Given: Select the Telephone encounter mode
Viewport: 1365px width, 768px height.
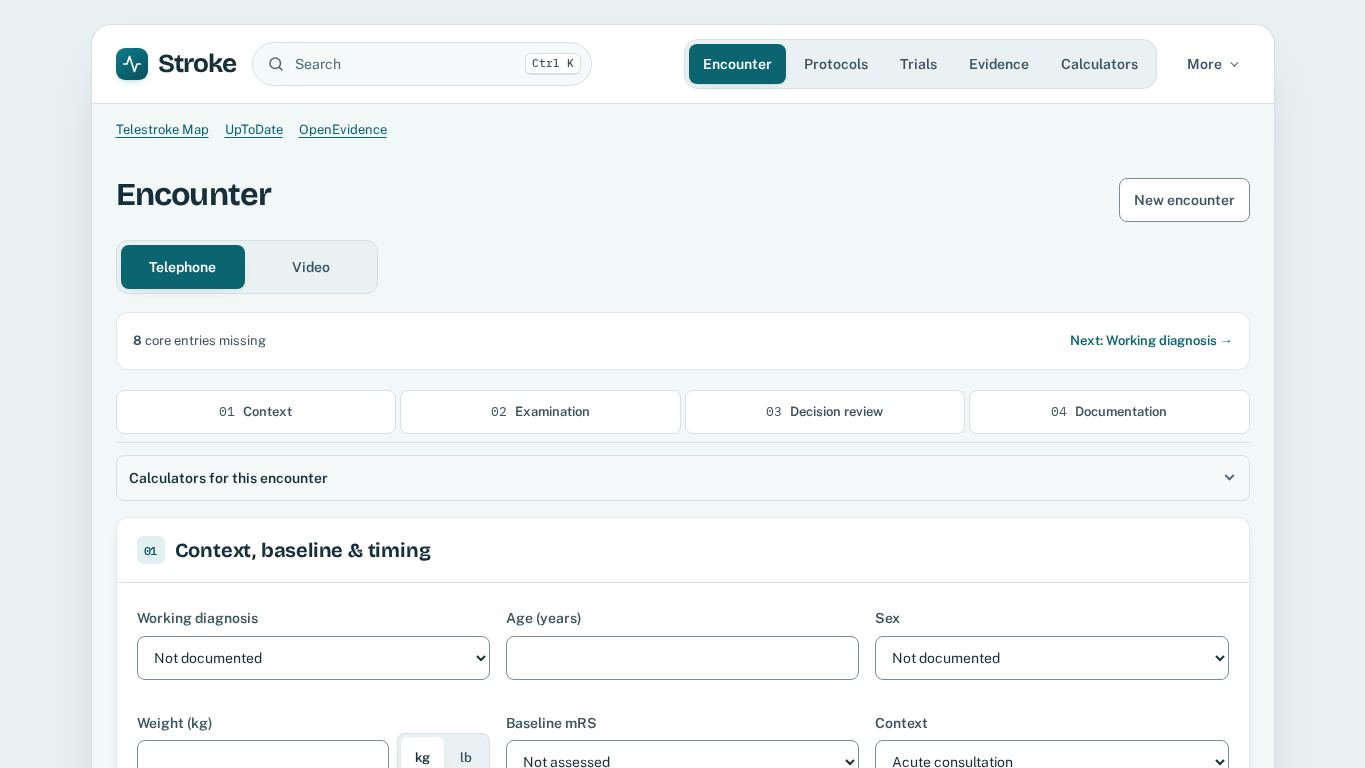Looking at the screenshot, I should [x=183, y=267].
